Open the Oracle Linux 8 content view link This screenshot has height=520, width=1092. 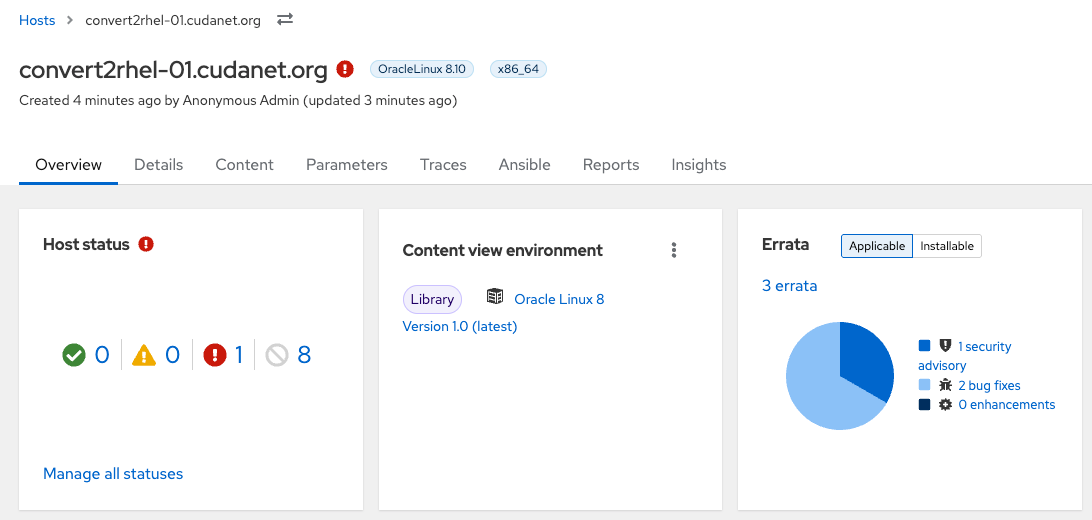tap(559, 299)
